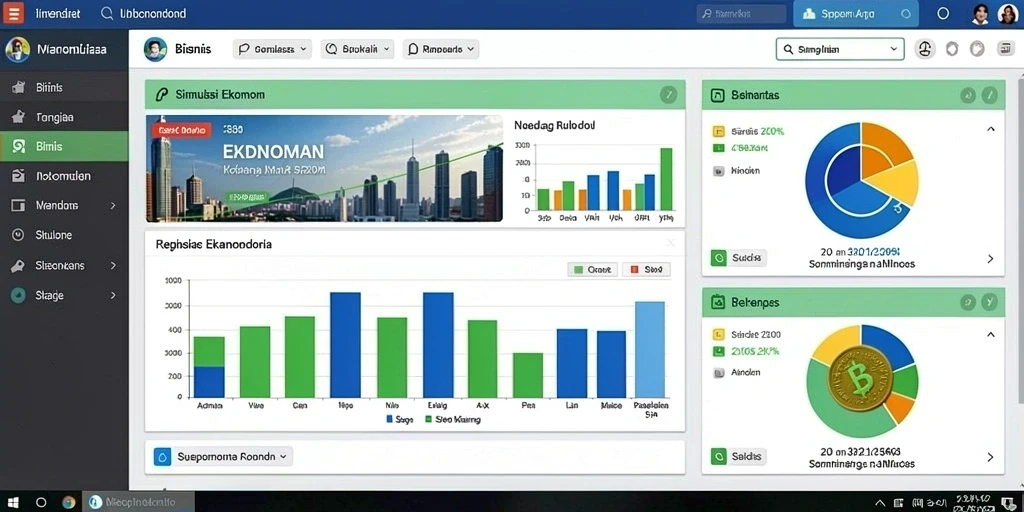Open the Gomlass dropdown
The height and width of the screenshot is (512, 1024).
point(272,49)
